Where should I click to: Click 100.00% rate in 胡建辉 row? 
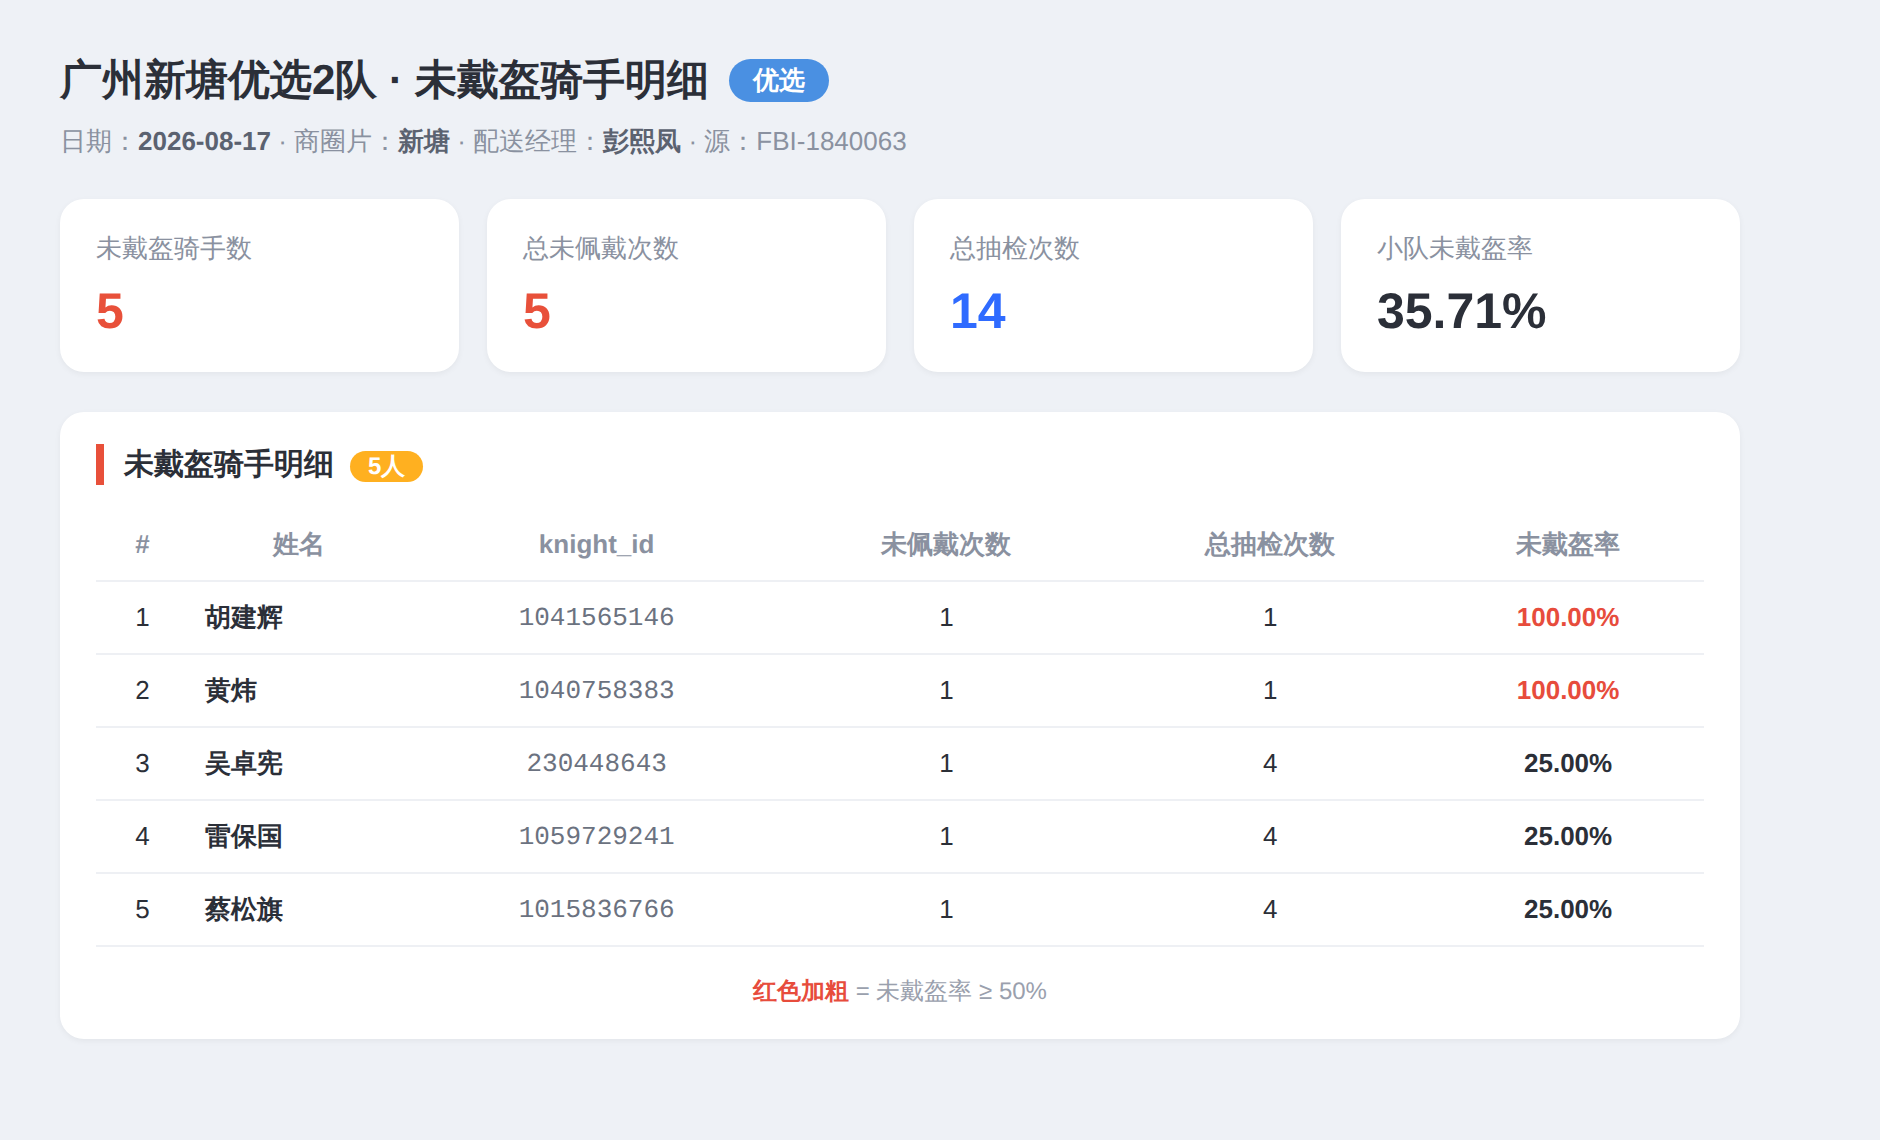tap(1567, 618)
